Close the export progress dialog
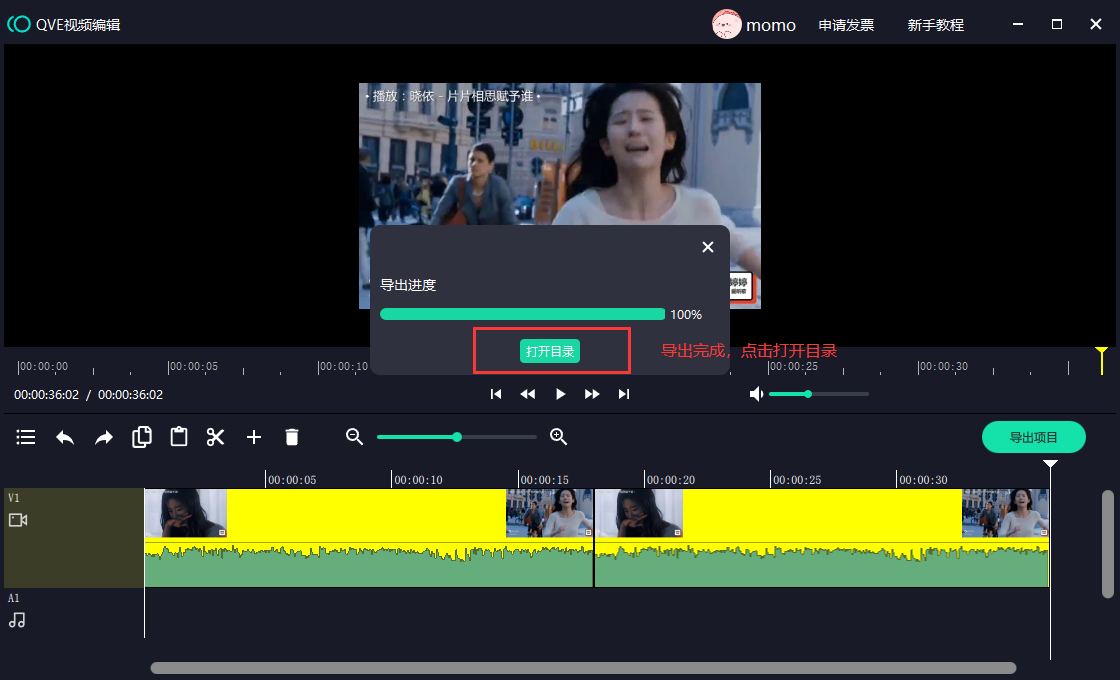1120x680 pixels. click(708, 247)
